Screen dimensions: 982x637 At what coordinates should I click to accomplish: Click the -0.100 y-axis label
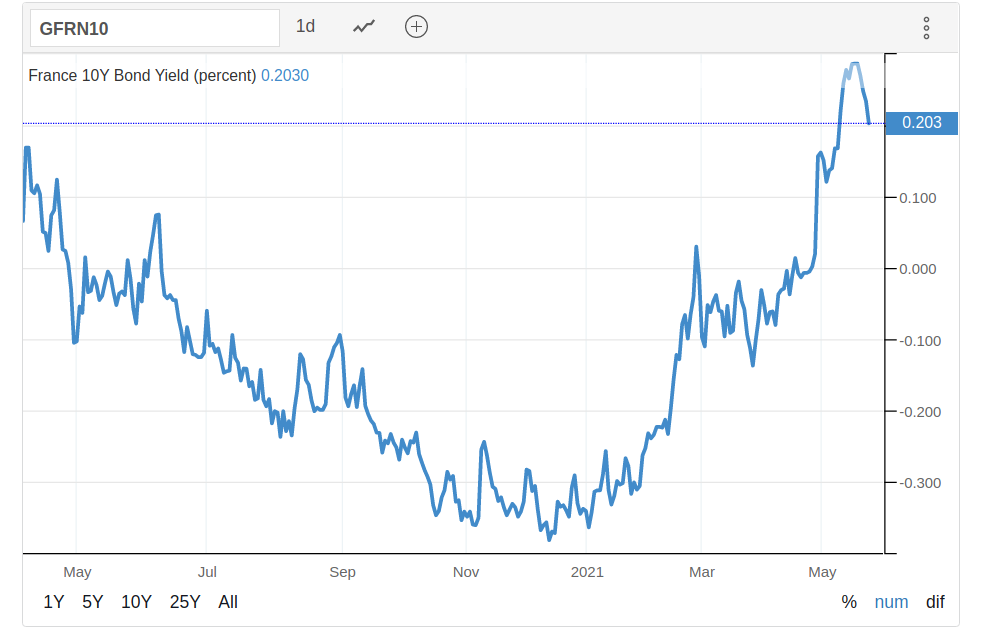click(920, 341)
